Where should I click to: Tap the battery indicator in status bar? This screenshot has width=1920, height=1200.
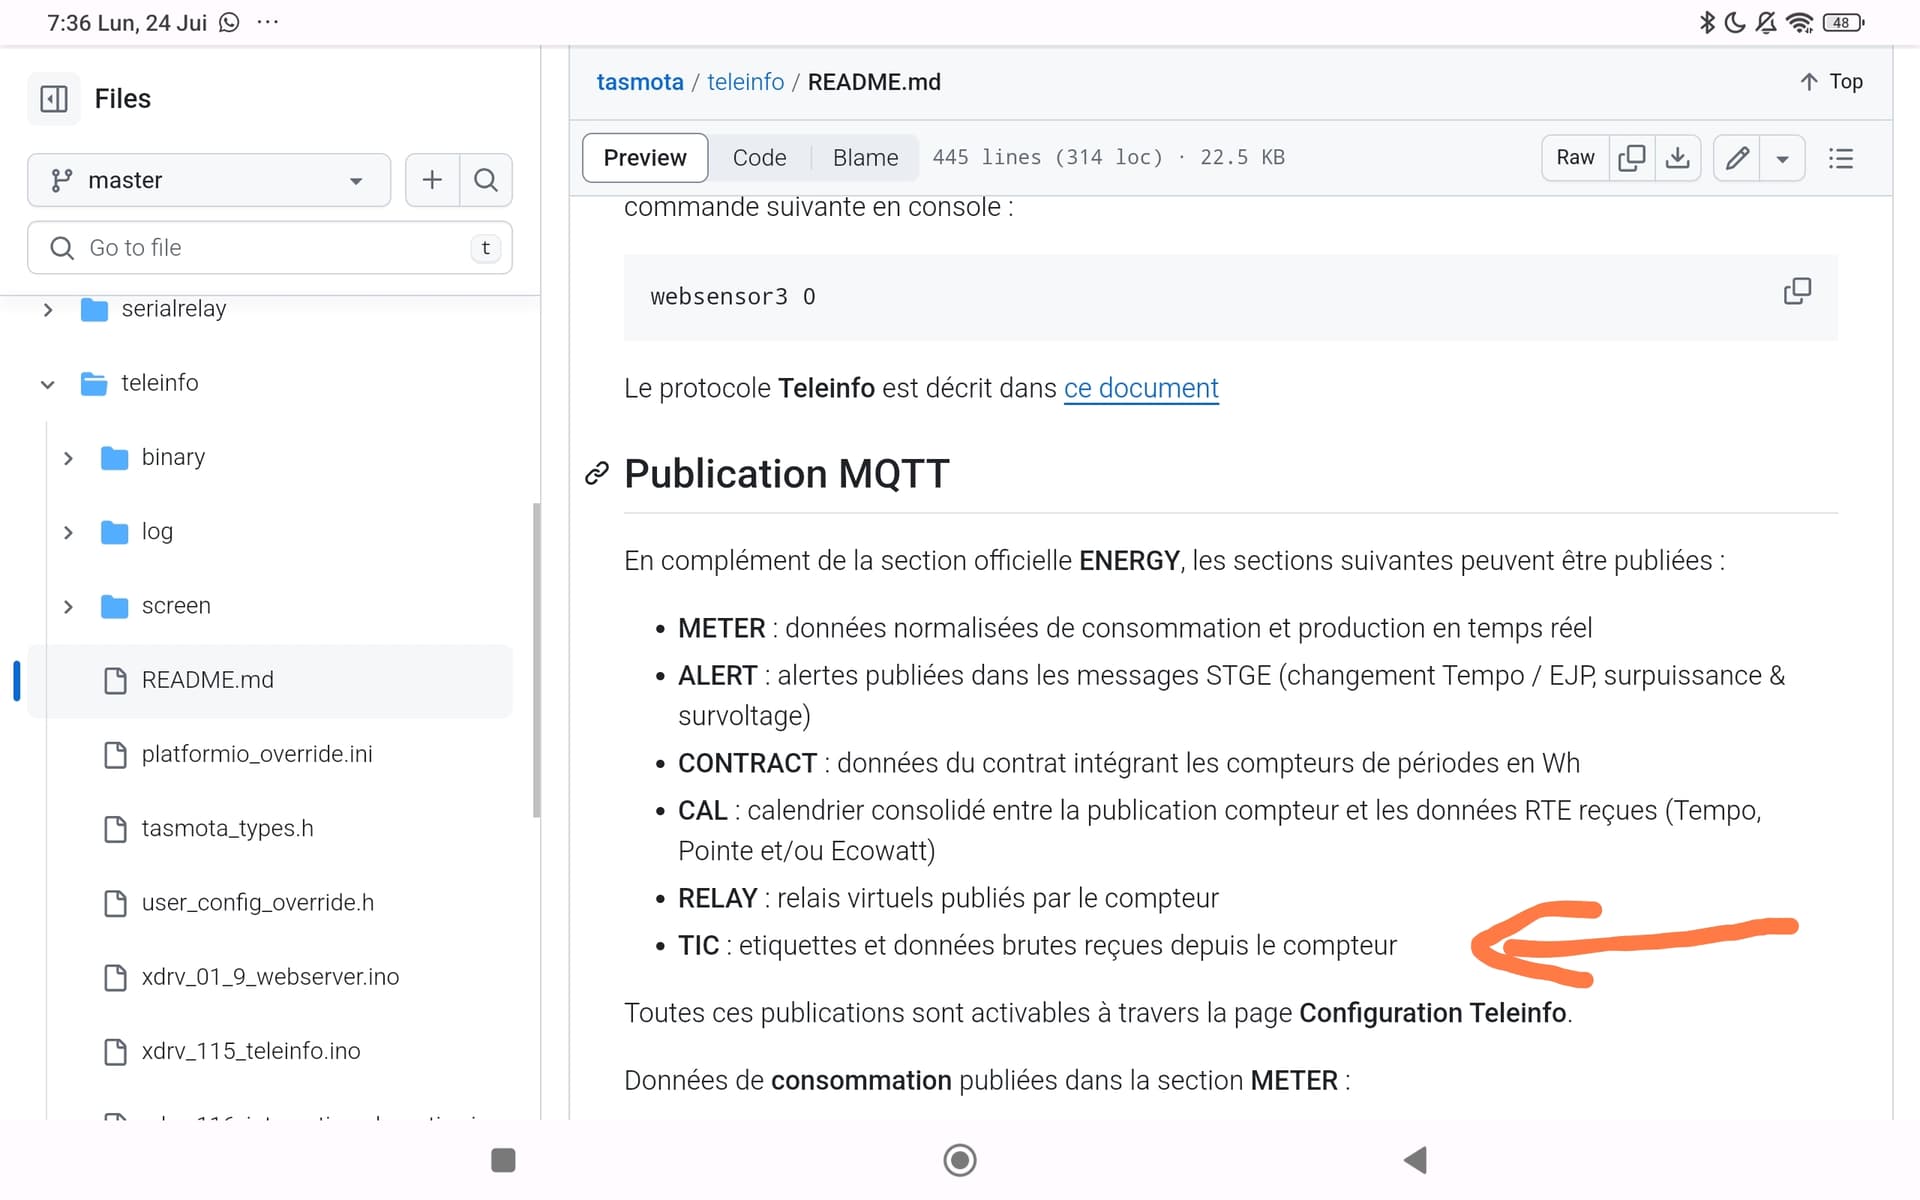click(x=1843, y=22)
